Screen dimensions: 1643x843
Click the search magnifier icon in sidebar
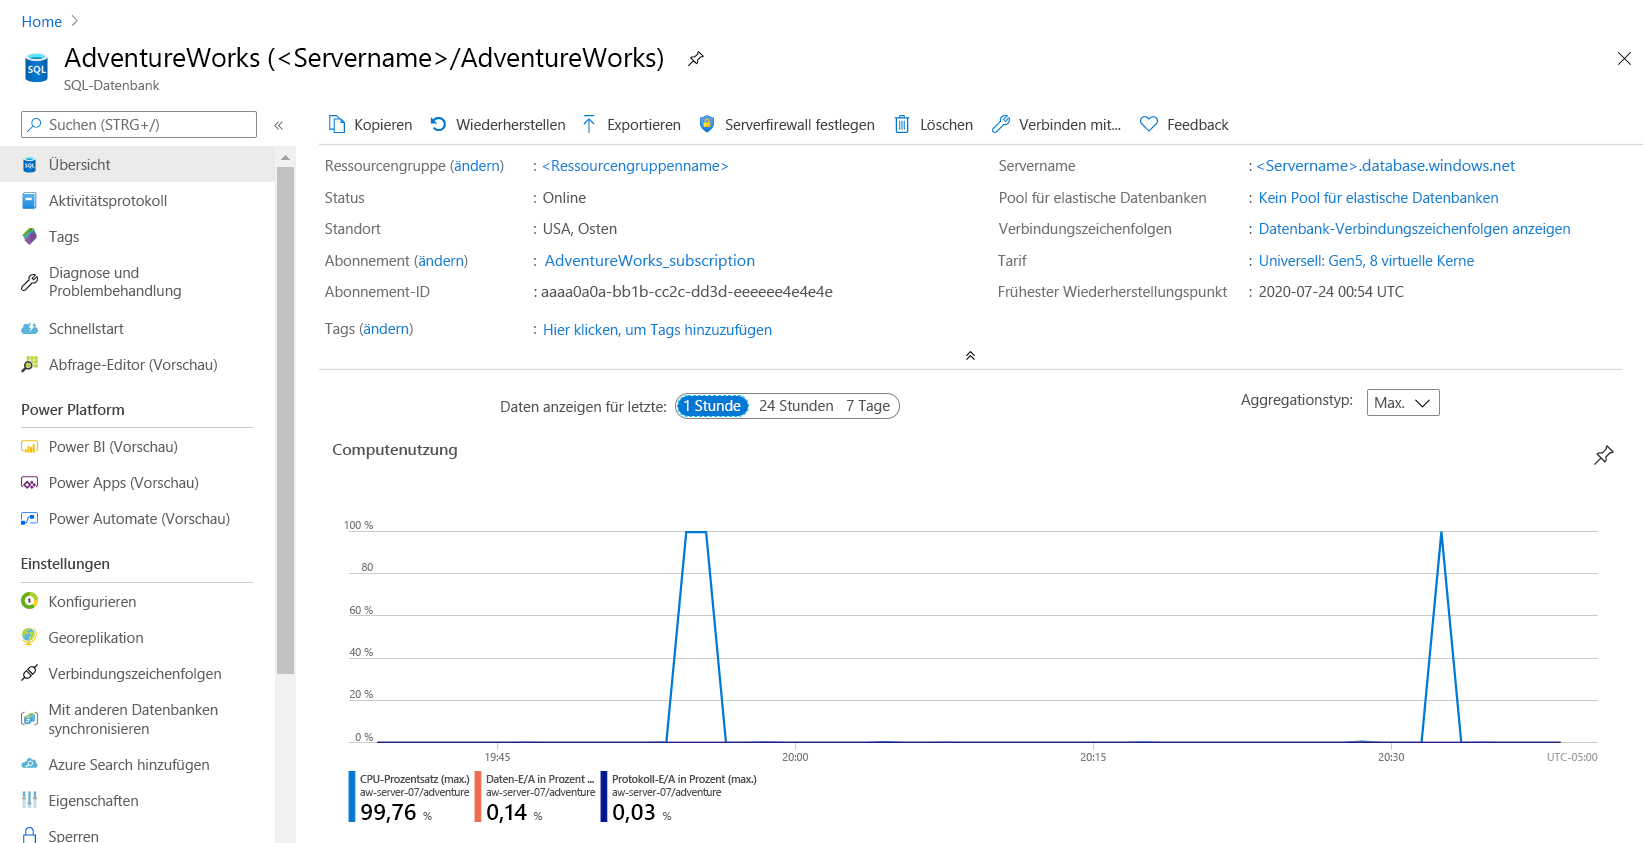(35, 125)
